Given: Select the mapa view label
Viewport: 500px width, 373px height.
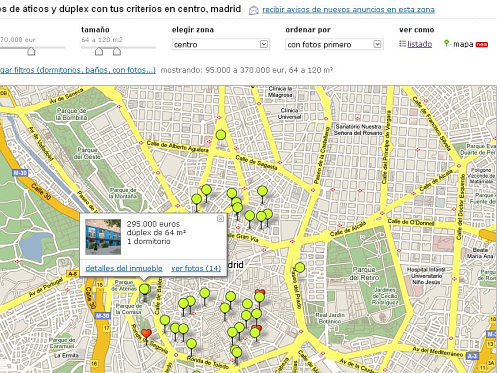Looking at the screenshot, I should click(x=463, y=44).
